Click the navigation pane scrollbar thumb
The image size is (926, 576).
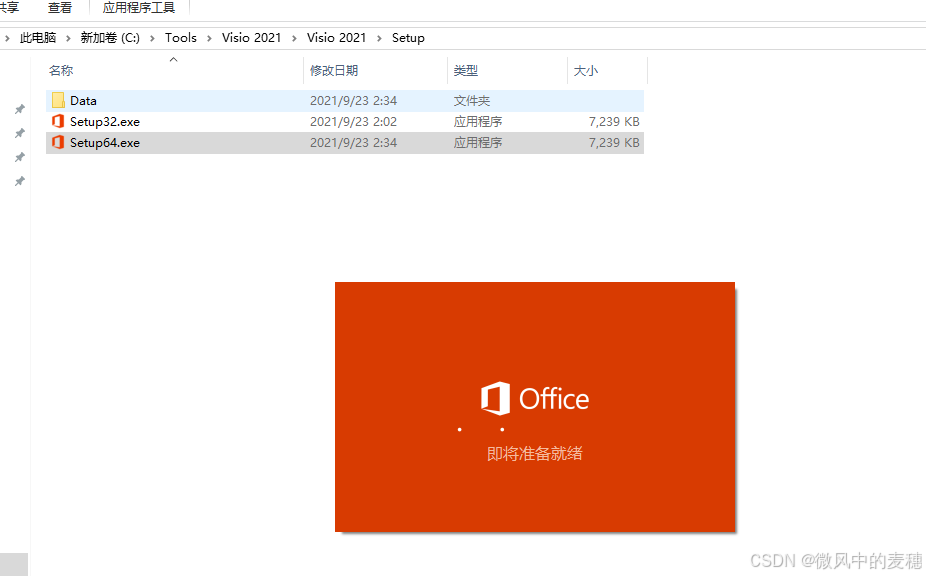[14, 564]
